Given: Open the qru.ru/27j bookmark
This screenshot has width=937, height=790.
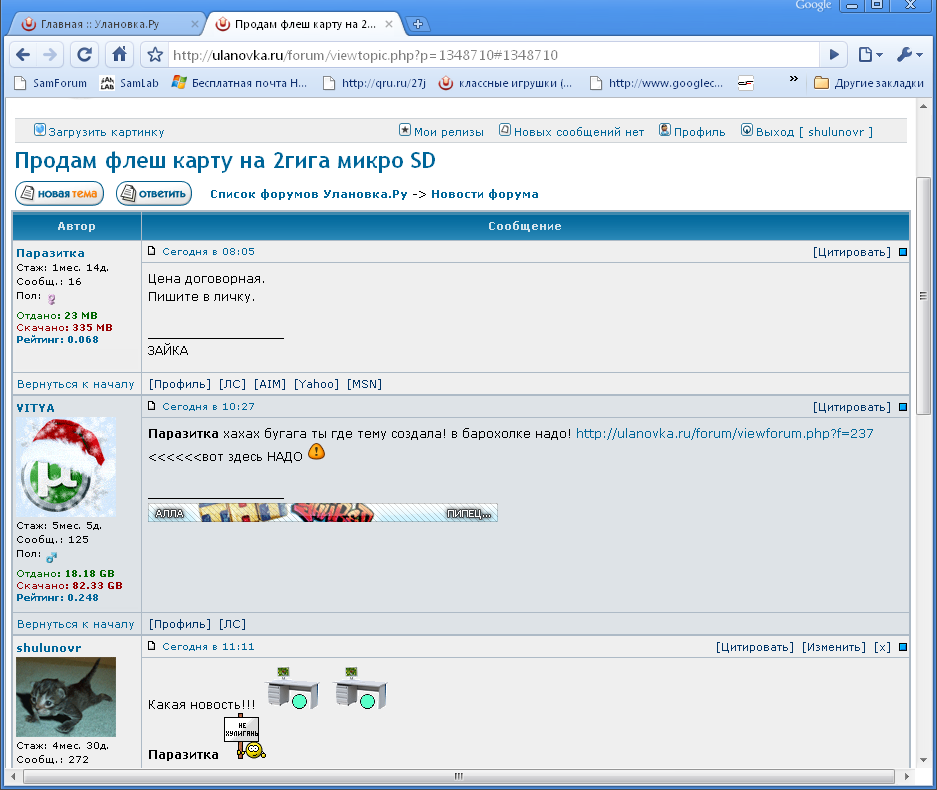Looking at the screenshot, I should (374, 83).
